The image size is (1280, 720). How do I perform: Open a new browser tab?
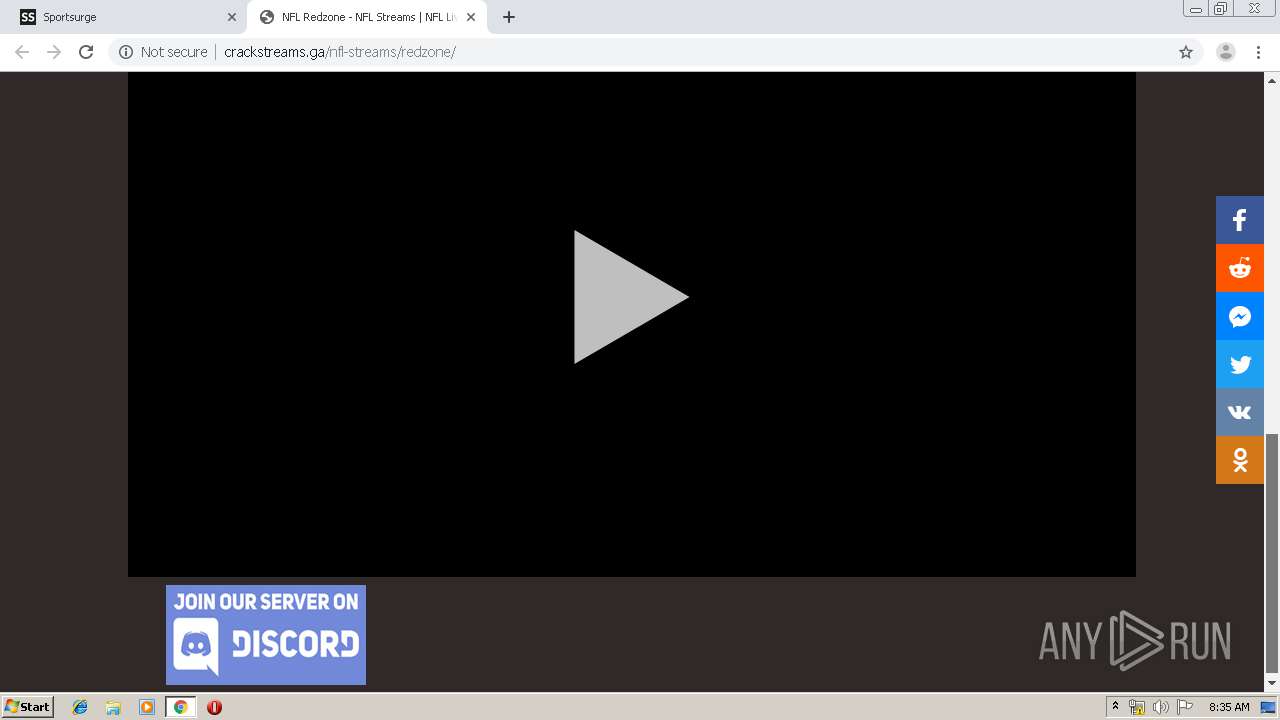(509, 17)
